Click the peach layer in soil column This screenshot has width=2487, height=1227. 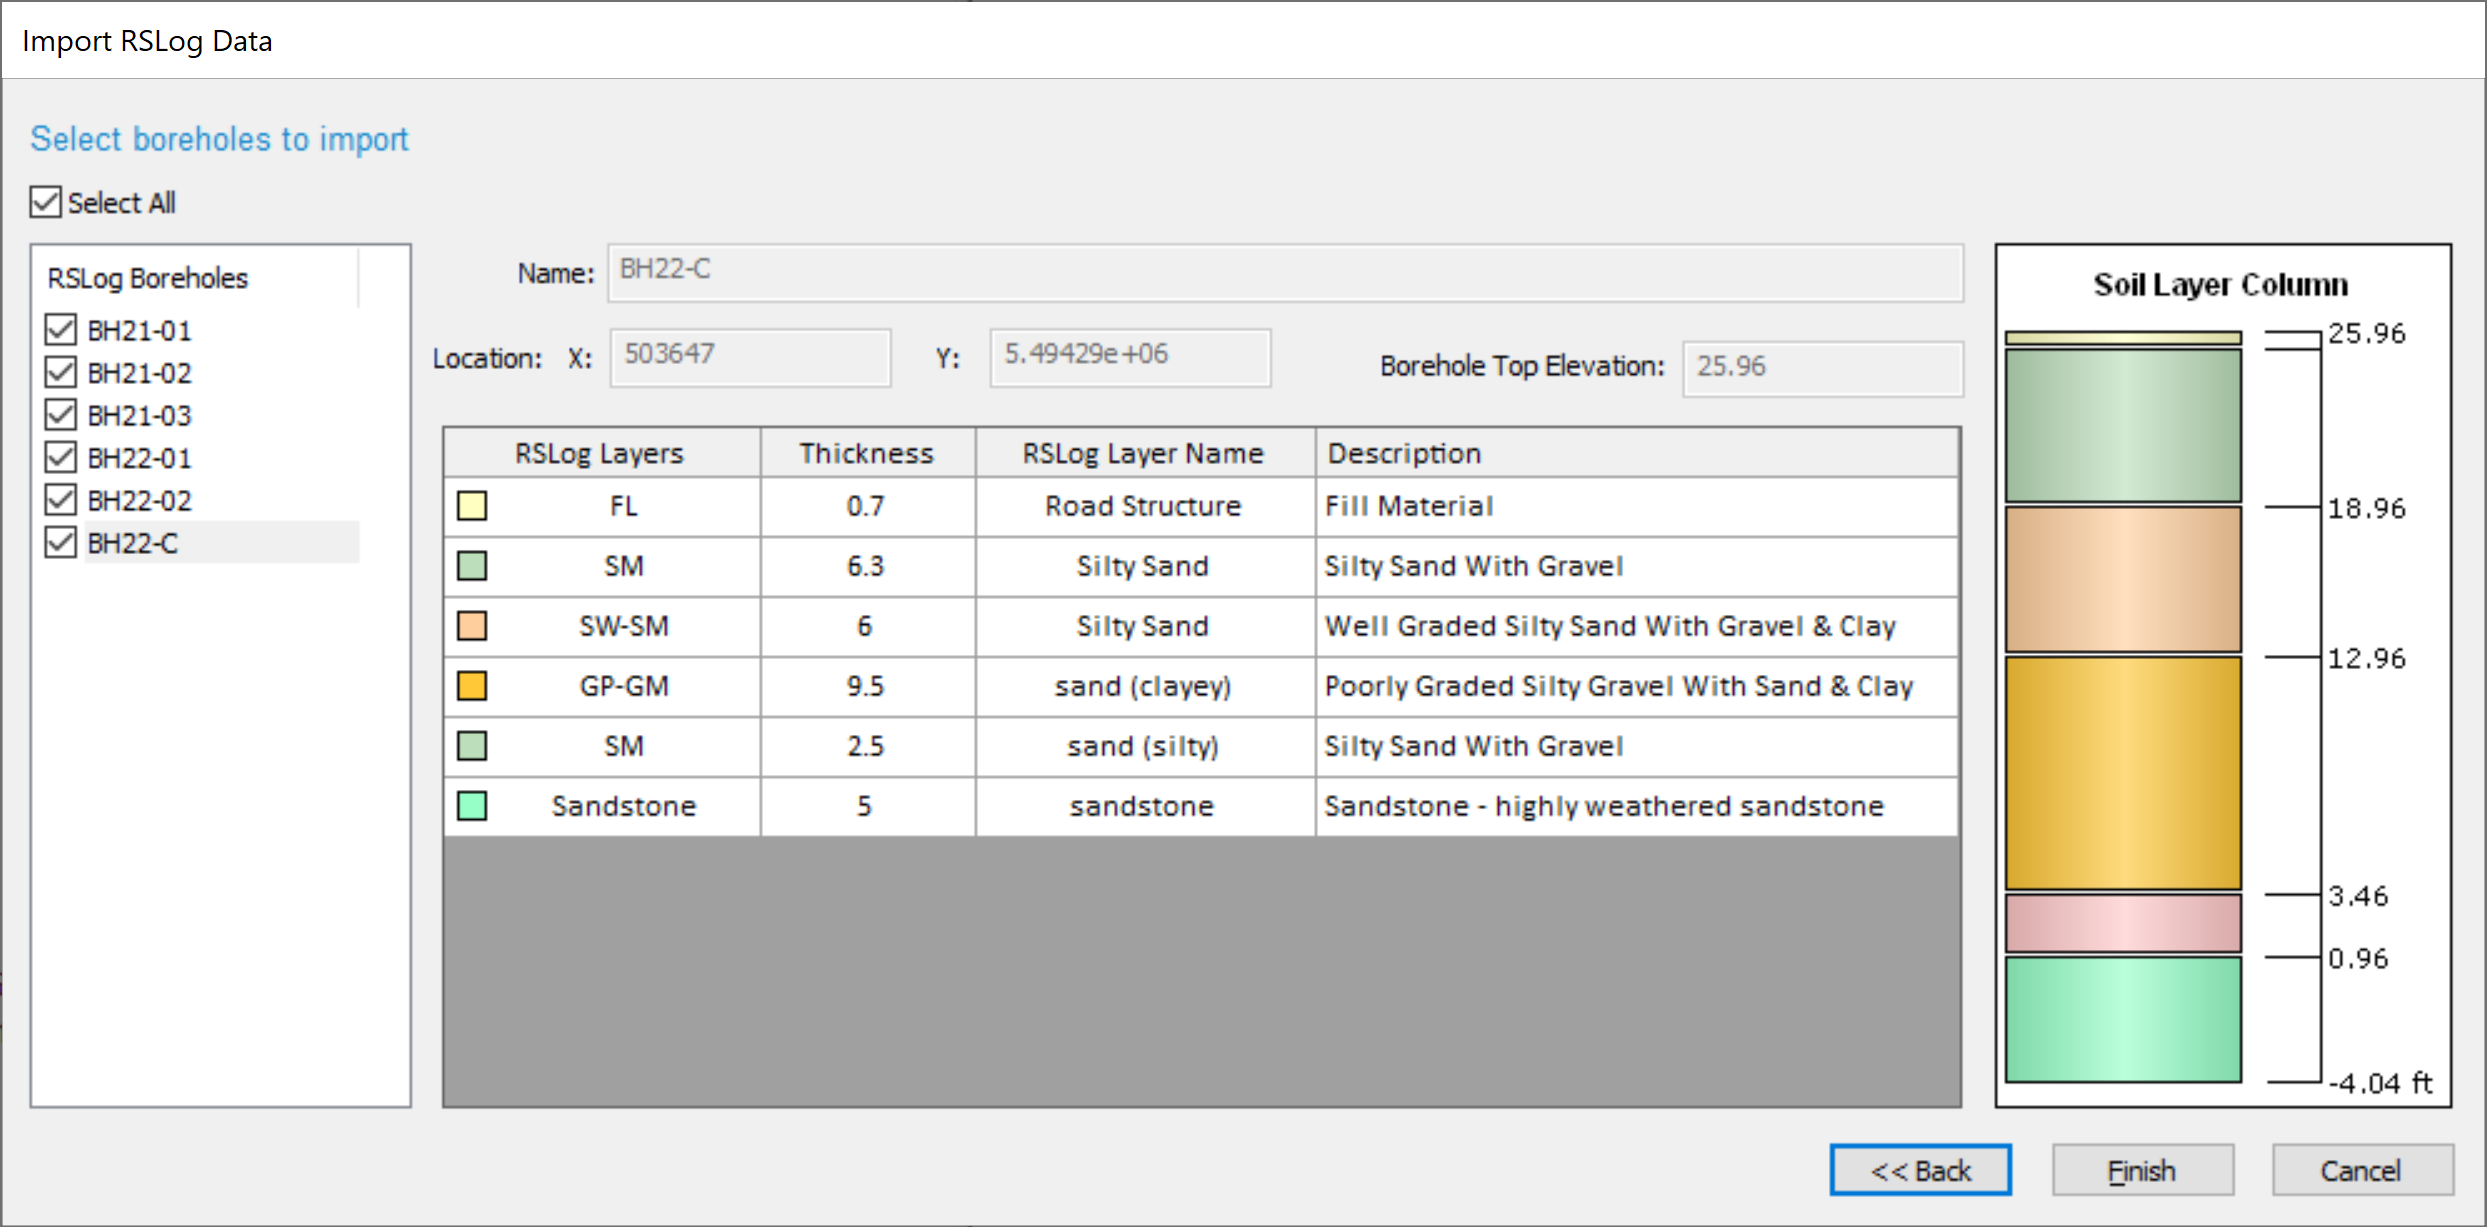[x=2123, y=580]
